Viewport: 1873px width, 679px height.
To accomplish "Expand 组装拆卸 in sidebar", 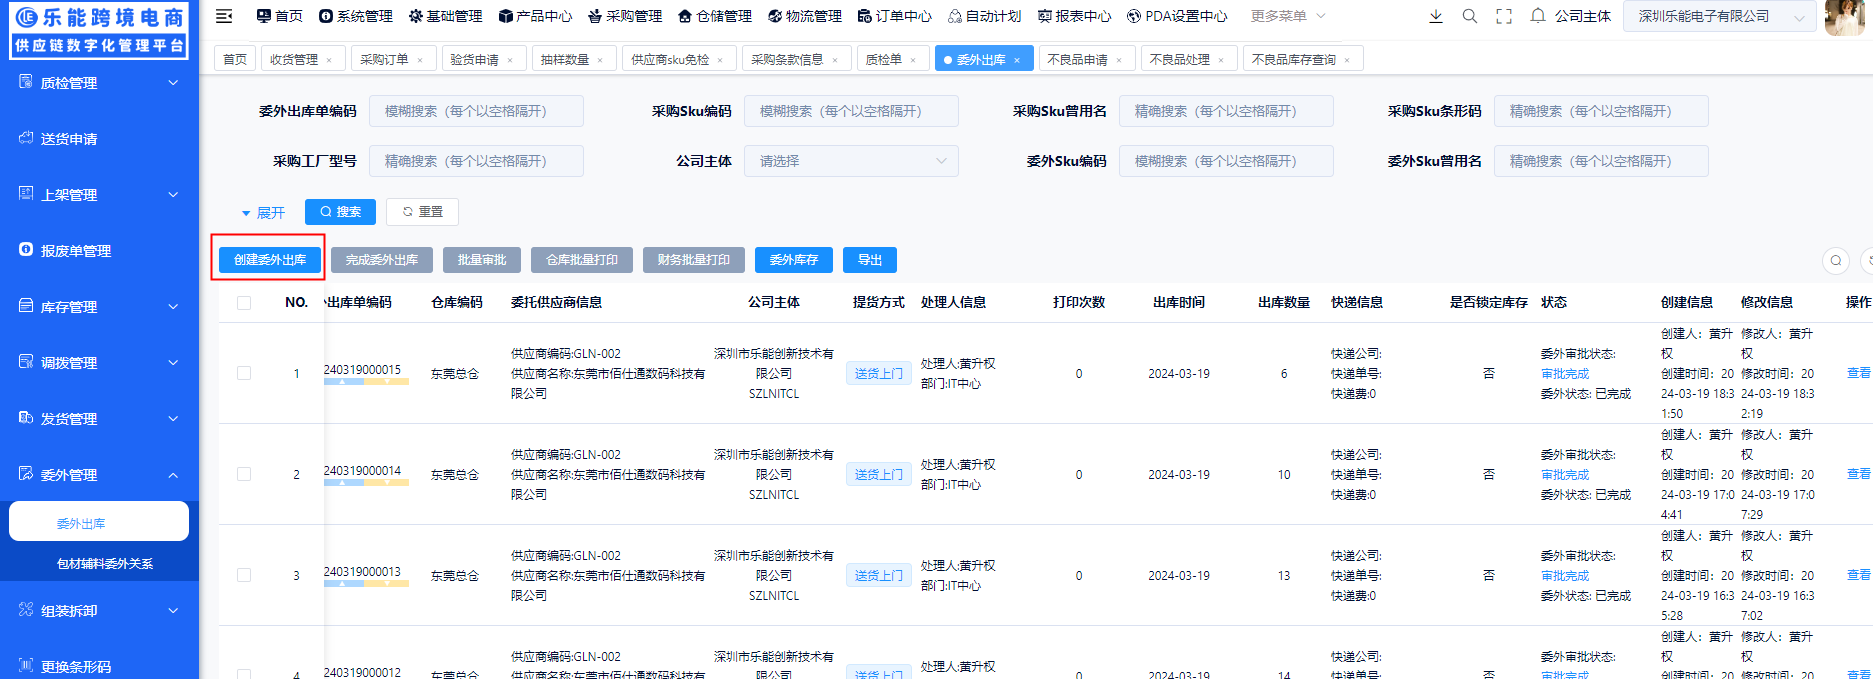I will 99,611.
